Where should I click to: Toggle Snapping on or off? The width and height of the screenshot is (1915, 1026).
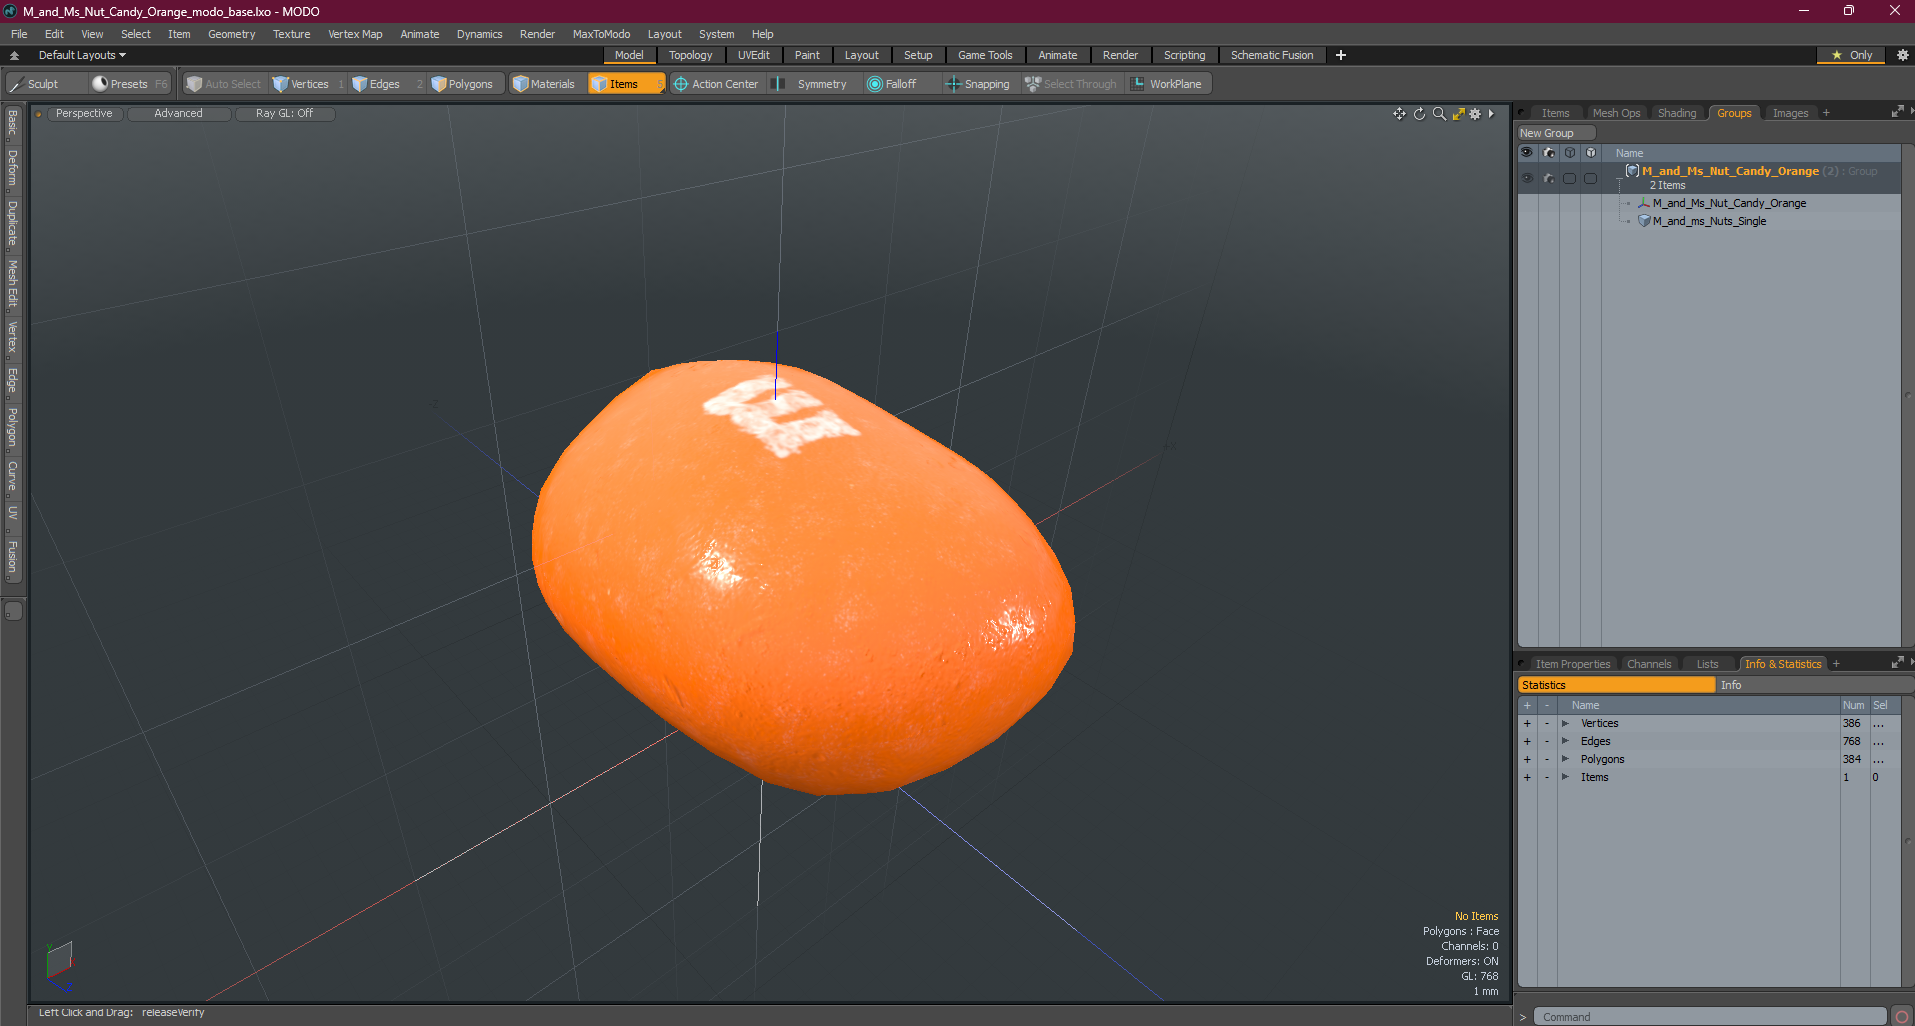pyautogui.click(x=978, y=84)
